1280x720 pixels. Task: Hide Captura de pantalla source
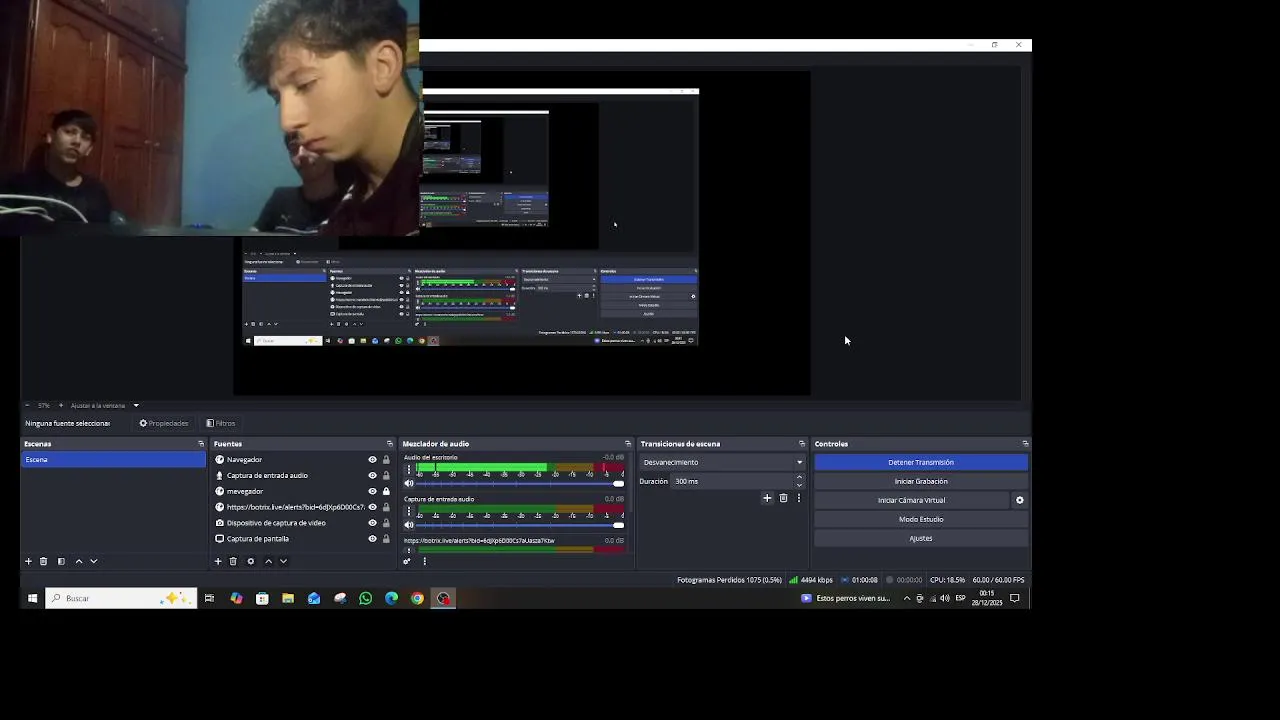click(373, 539)
